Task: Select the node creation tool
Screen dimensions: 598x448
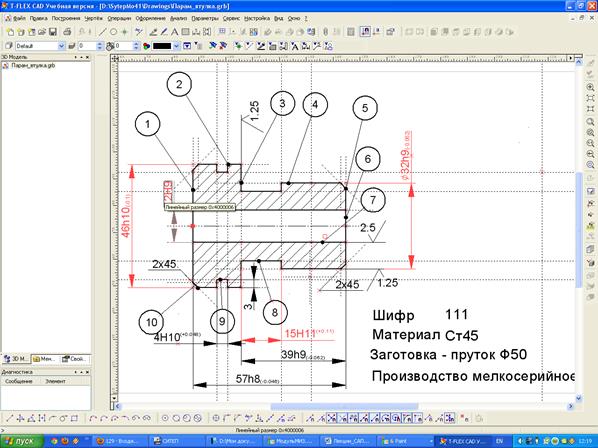Action: tap(124, 32)
